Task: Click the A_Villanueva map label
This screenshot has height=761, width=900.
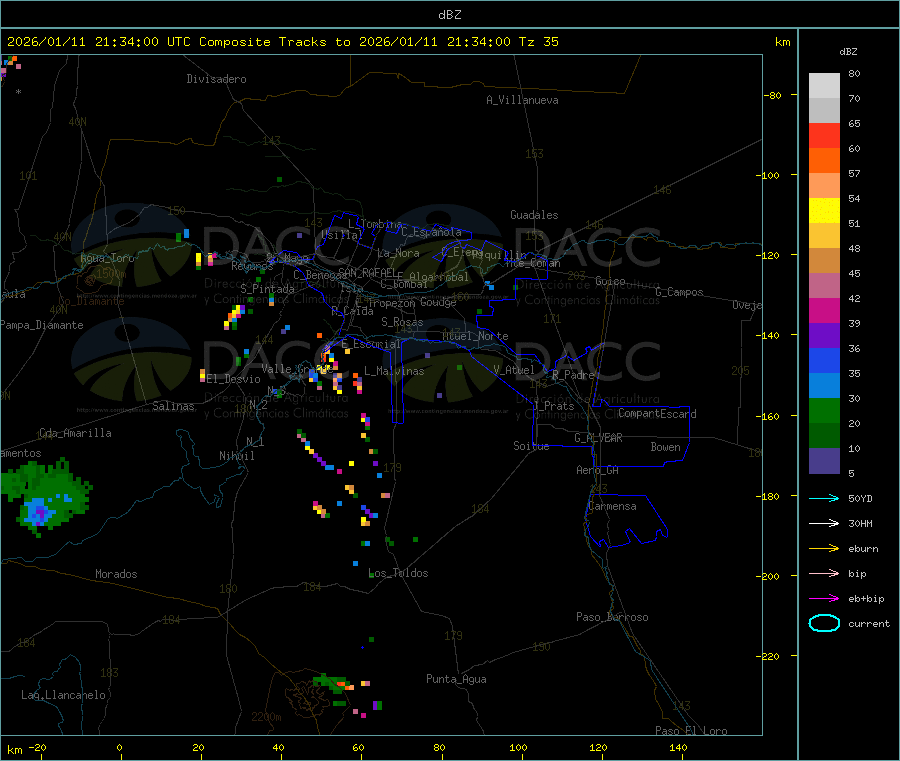Action: click(x=522, y=100)
